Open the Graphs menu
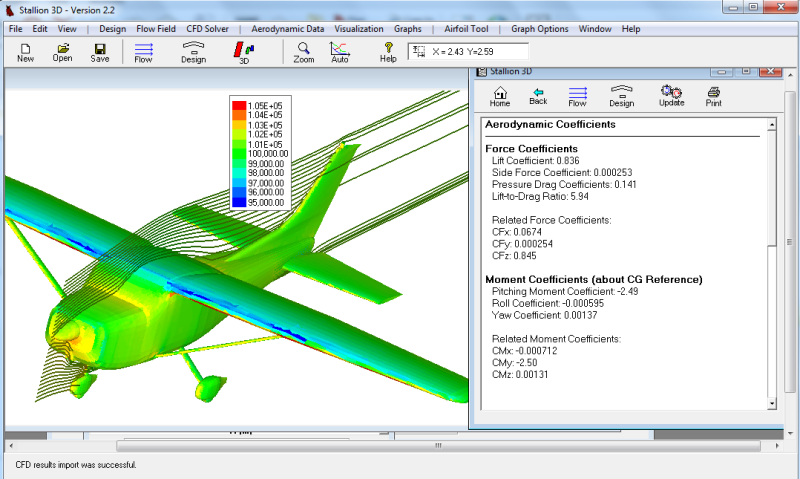The image size is (800, 479). click(x=408, y=29)
